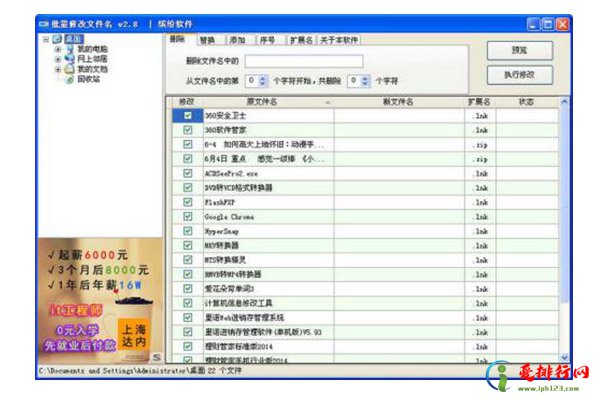The height and width of the screenshot is (400, 600).
Task: Click the app icon in title bar
Action: coord(44,24)
